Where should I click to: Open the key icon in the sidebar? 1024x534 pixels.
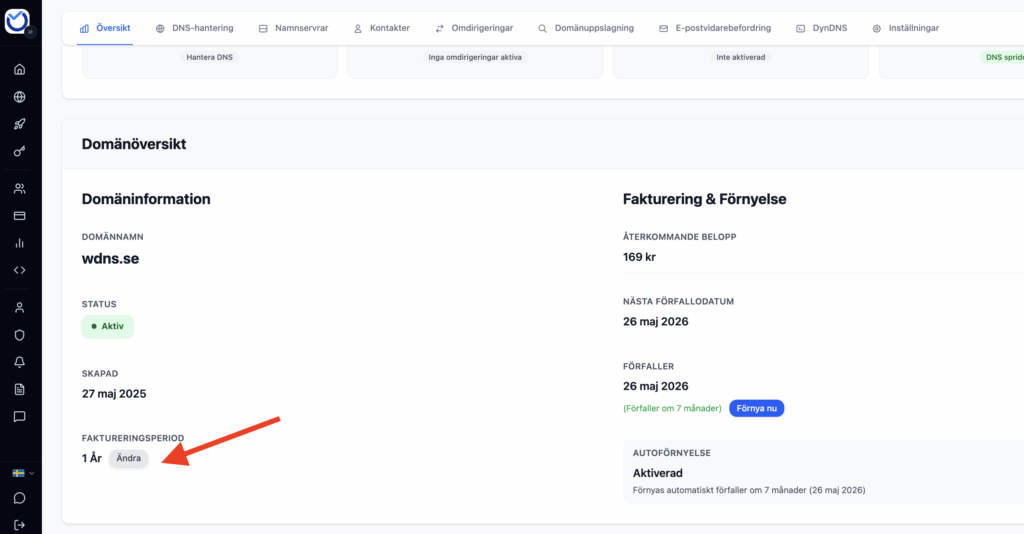coord(19,152)
